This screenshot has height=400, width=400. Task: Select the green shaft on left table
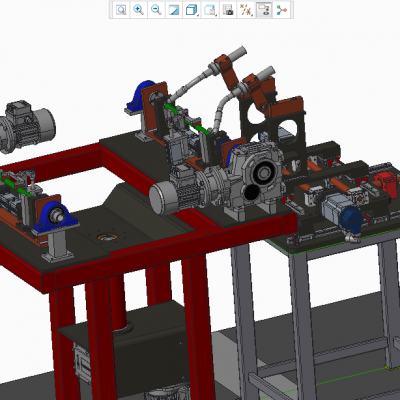18,187
